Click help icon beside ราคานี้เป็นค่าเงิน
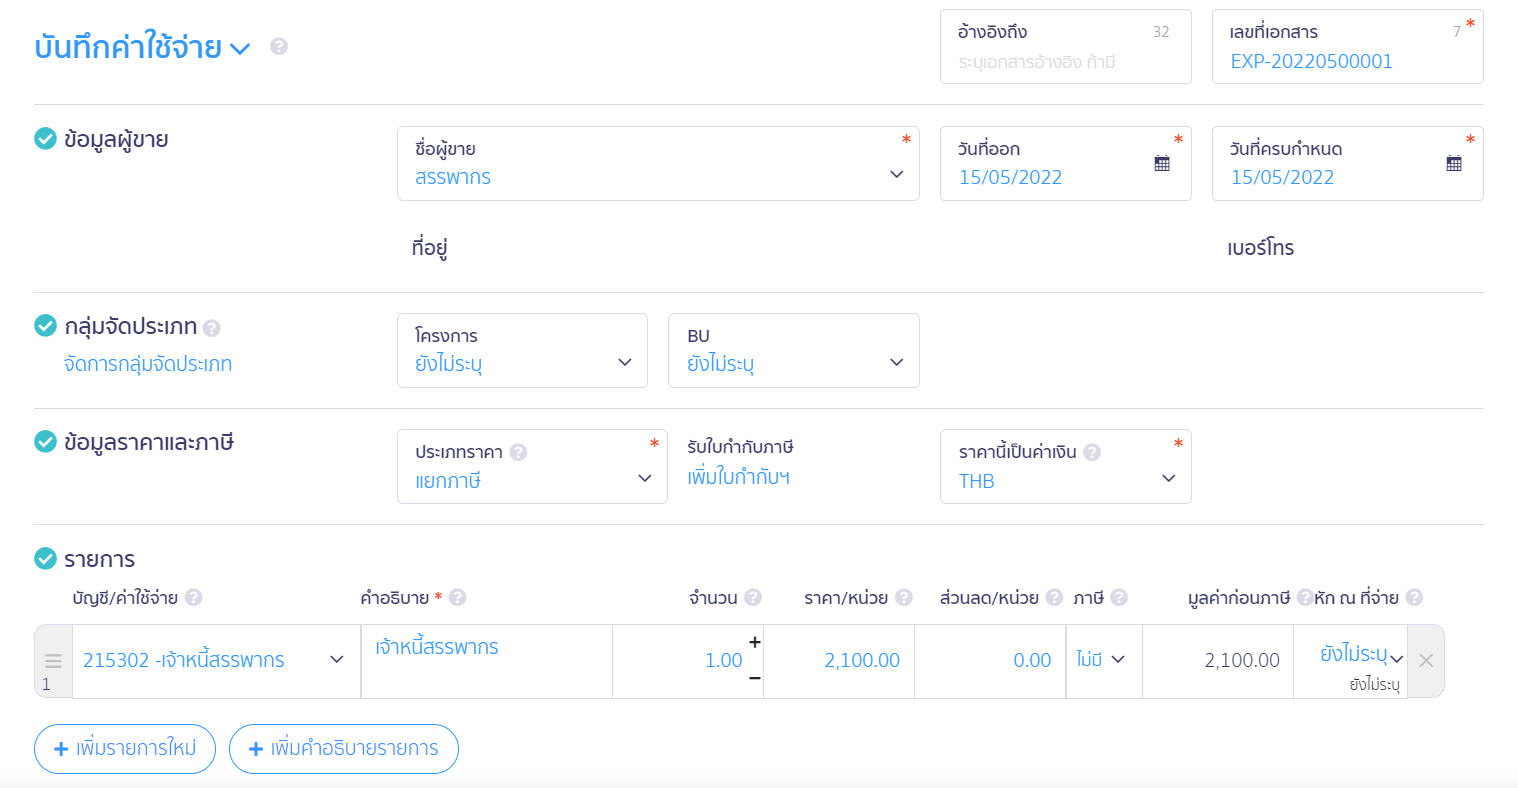 1092,452
